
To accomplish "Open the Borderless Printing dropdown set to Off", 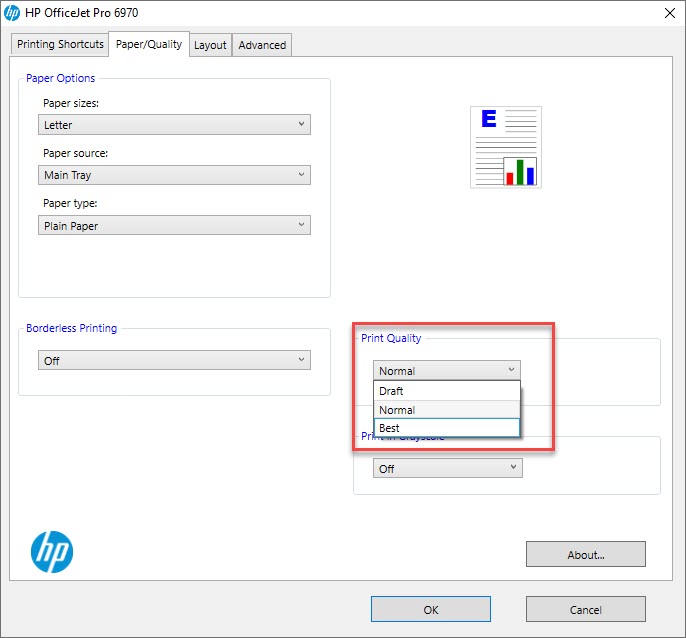I will coord(175,360).
